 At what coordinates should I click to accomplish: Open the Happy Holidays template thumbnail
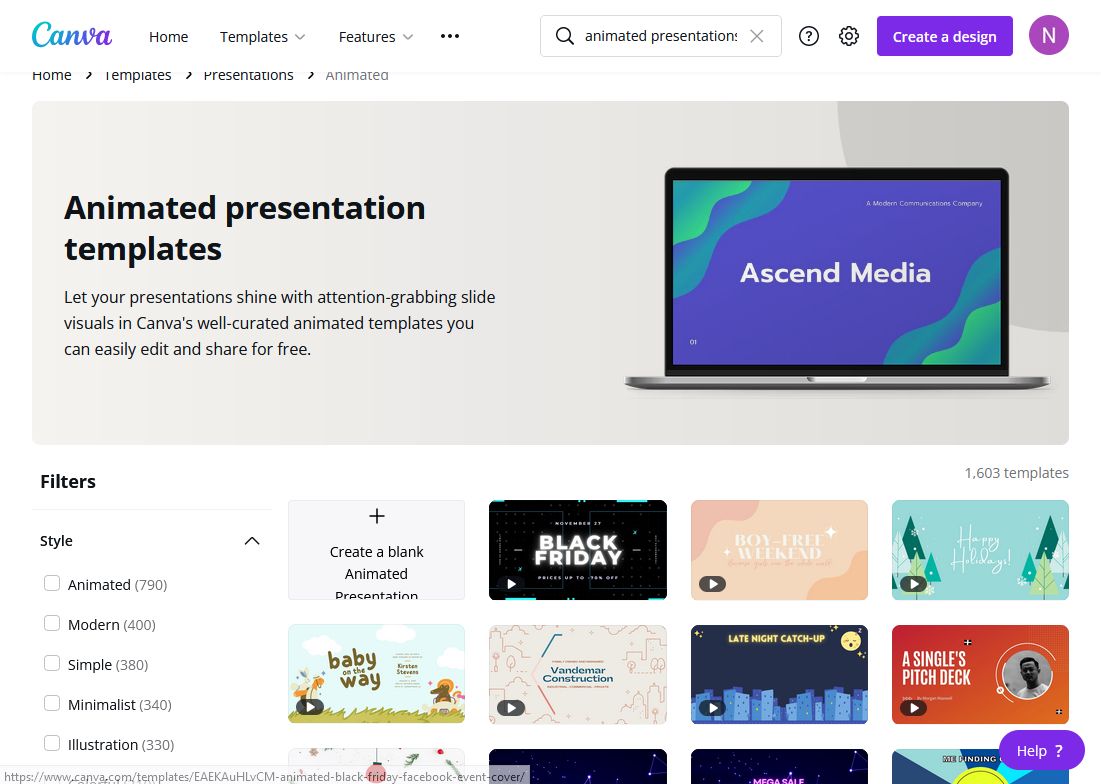pos(980,549)
